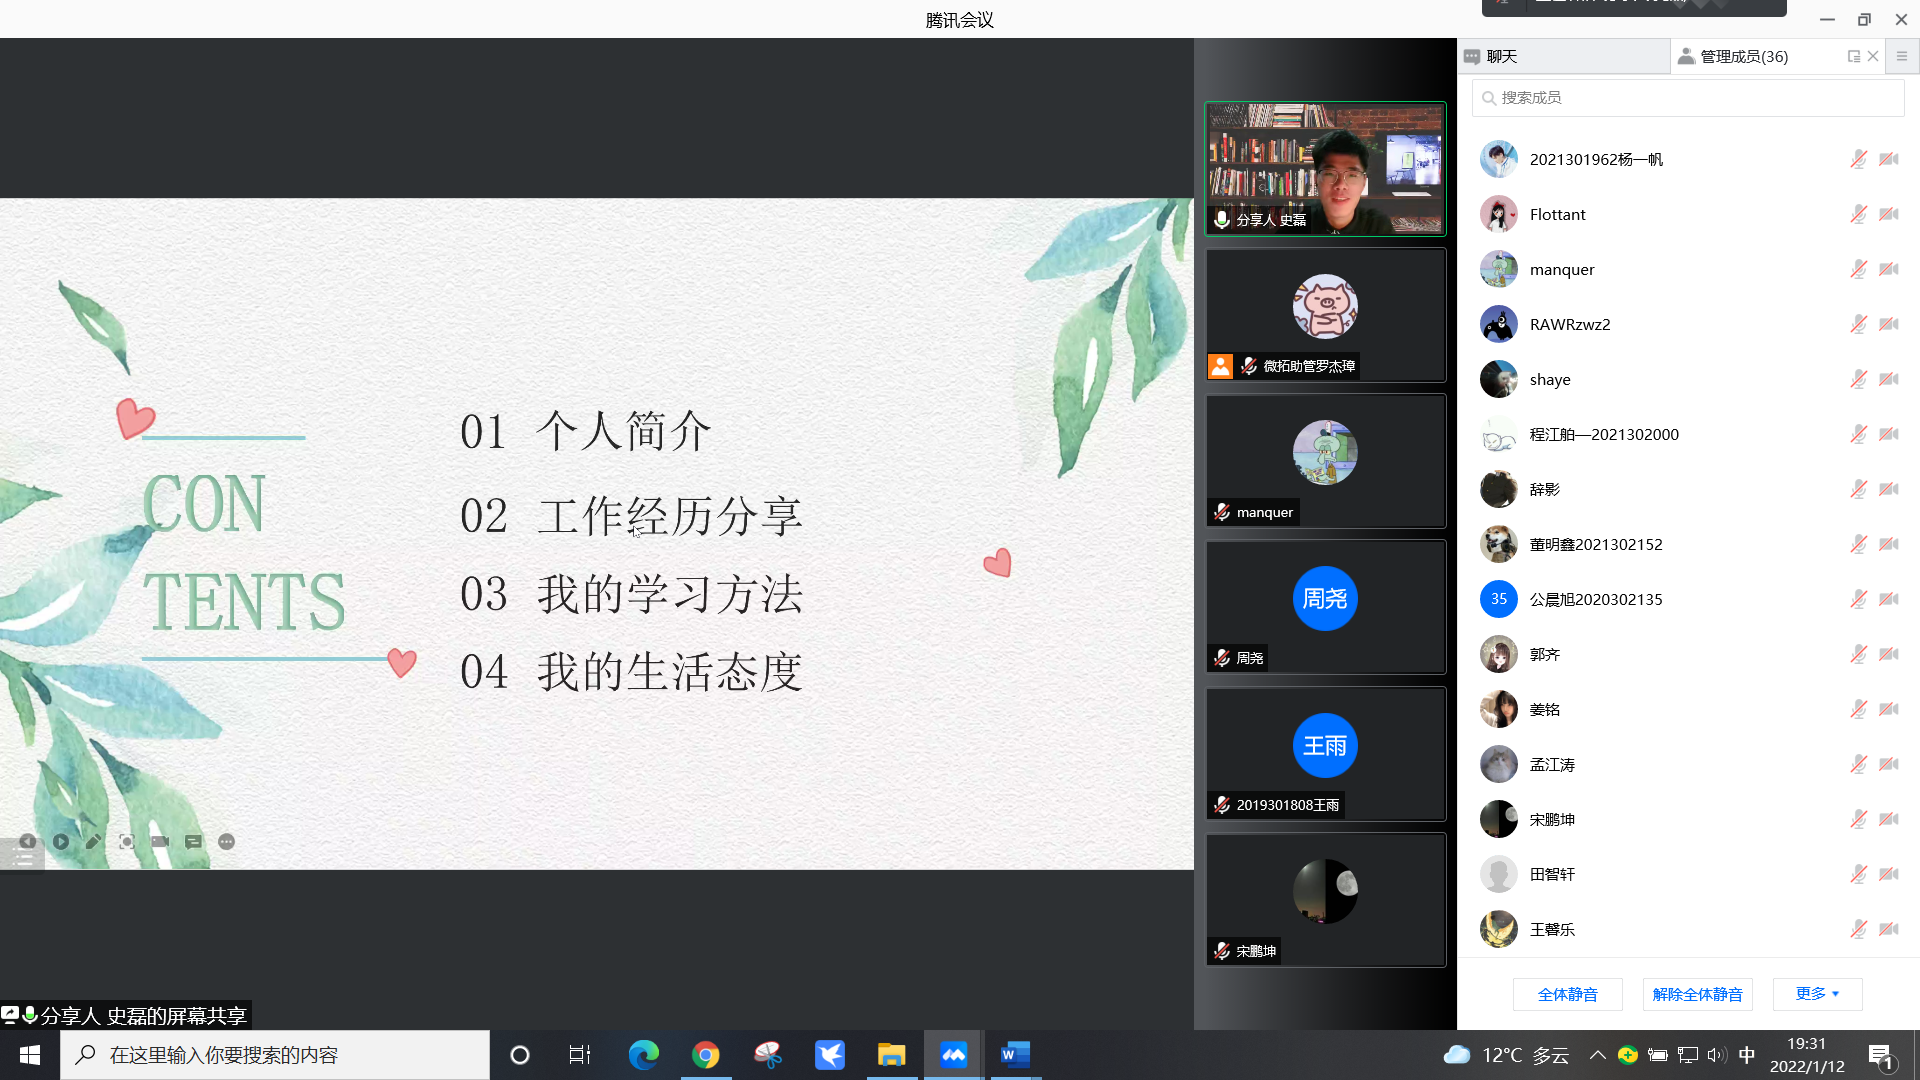Click 解除全体静音 unmute all button
The width and height of the screenshot is (1920, 1080).
[1697, 994]
